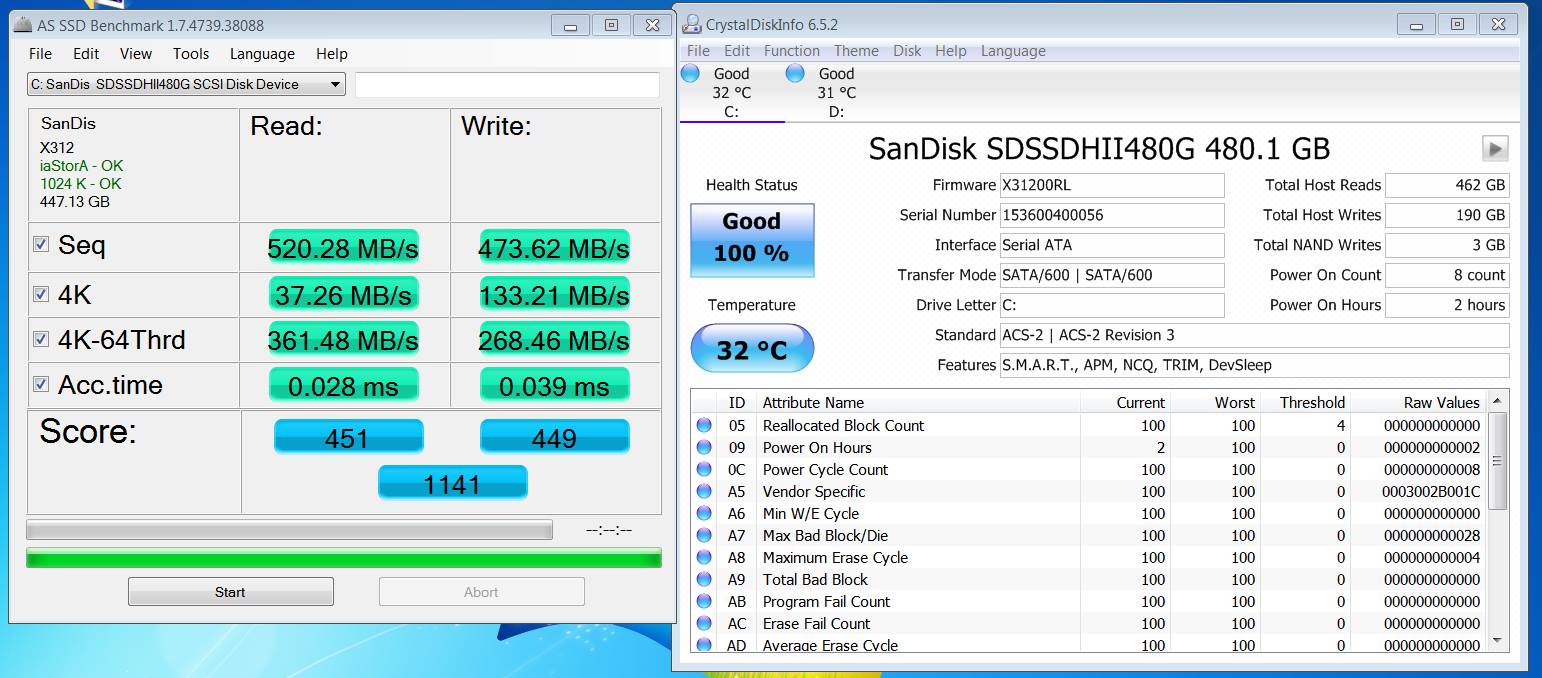Click the green benchmark progress bar
The height and width of the screenshot is (678, 1542).
[x=344, y=557]
